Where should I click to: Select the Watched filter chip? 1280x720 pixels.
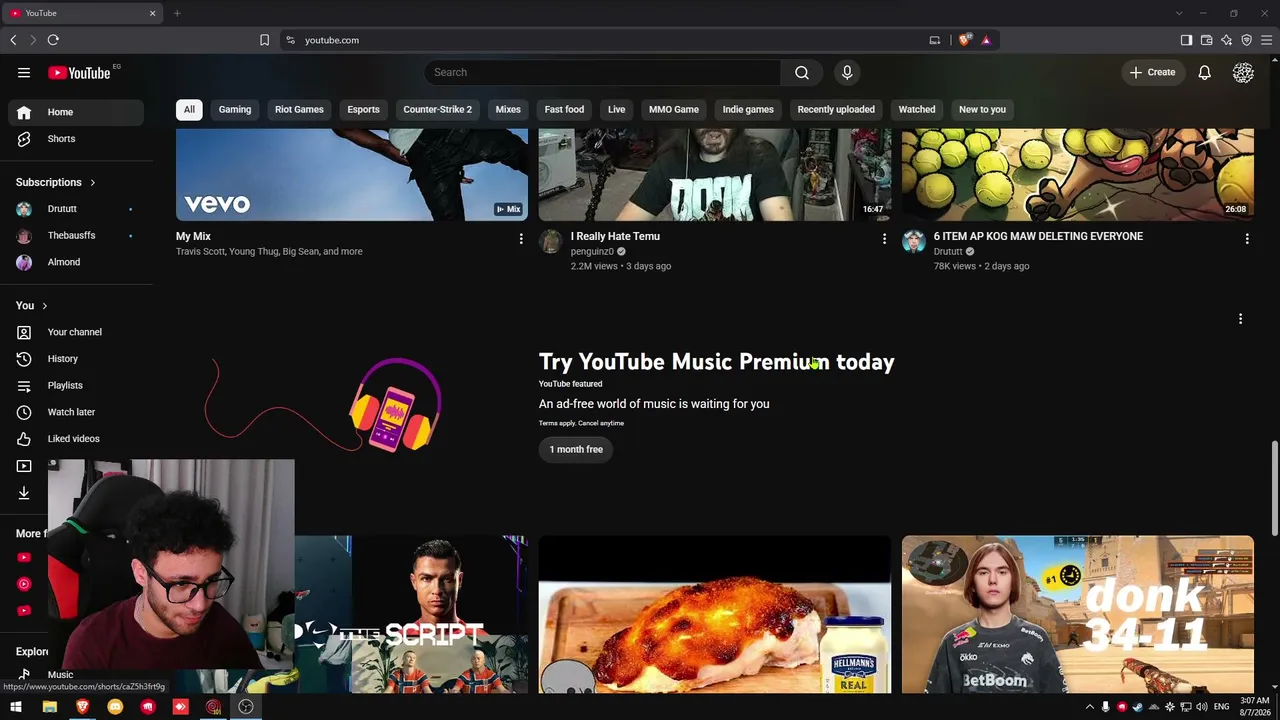[x=917, y=109]
